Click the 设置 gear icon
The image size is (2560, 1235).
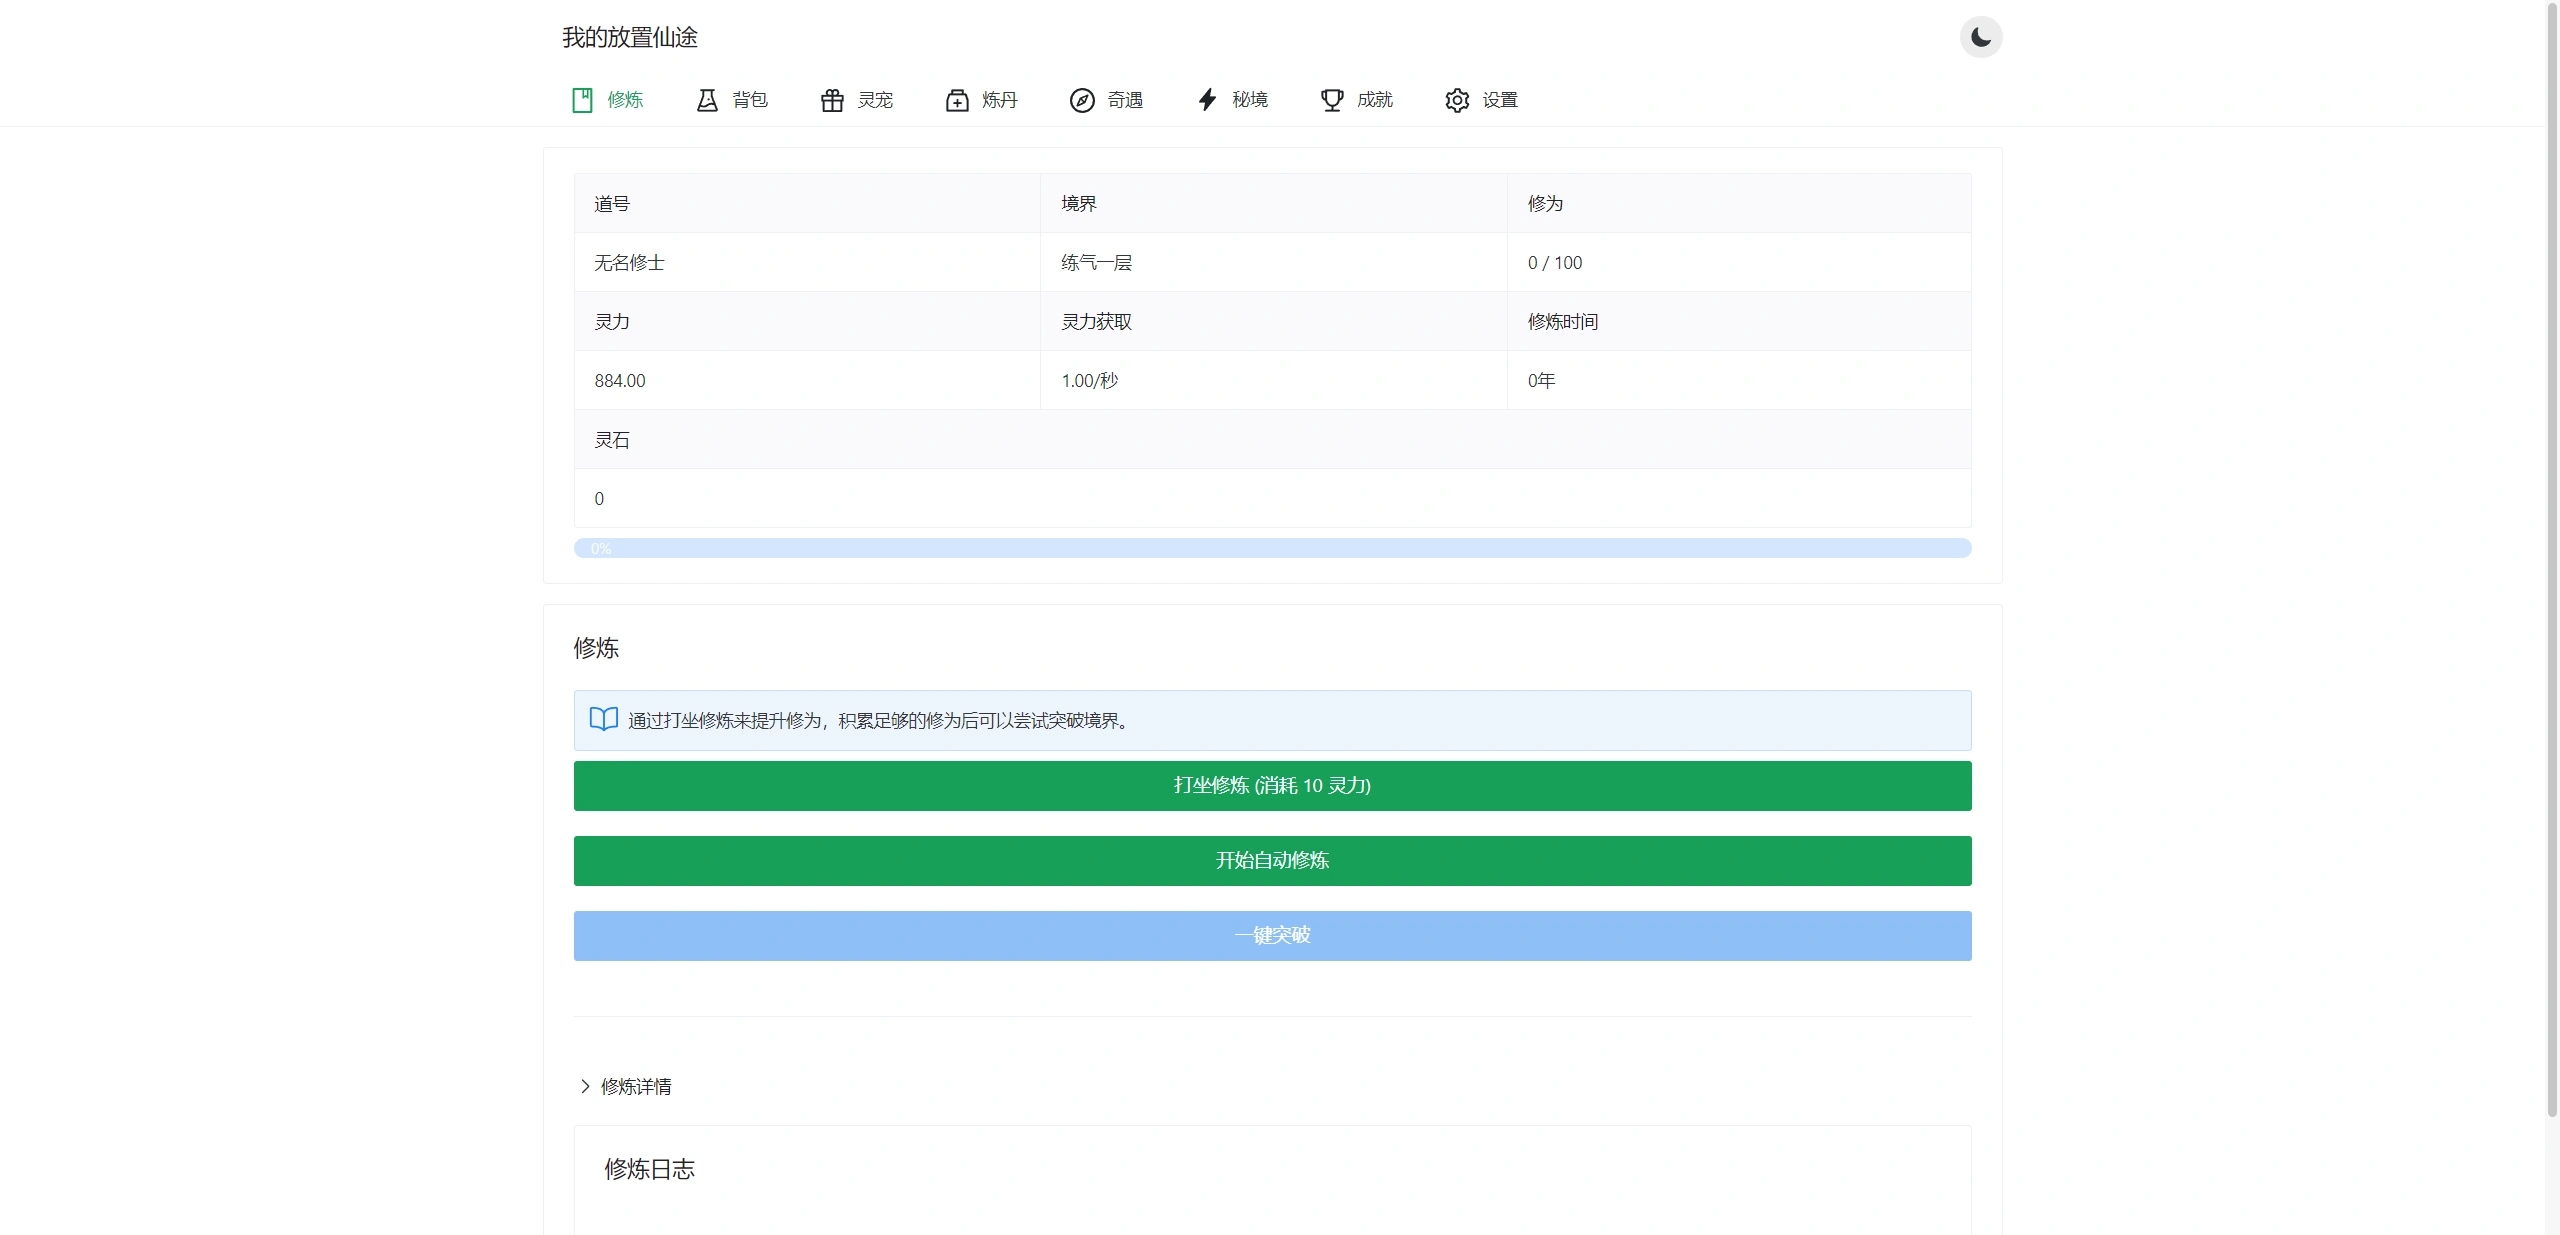1457,100
